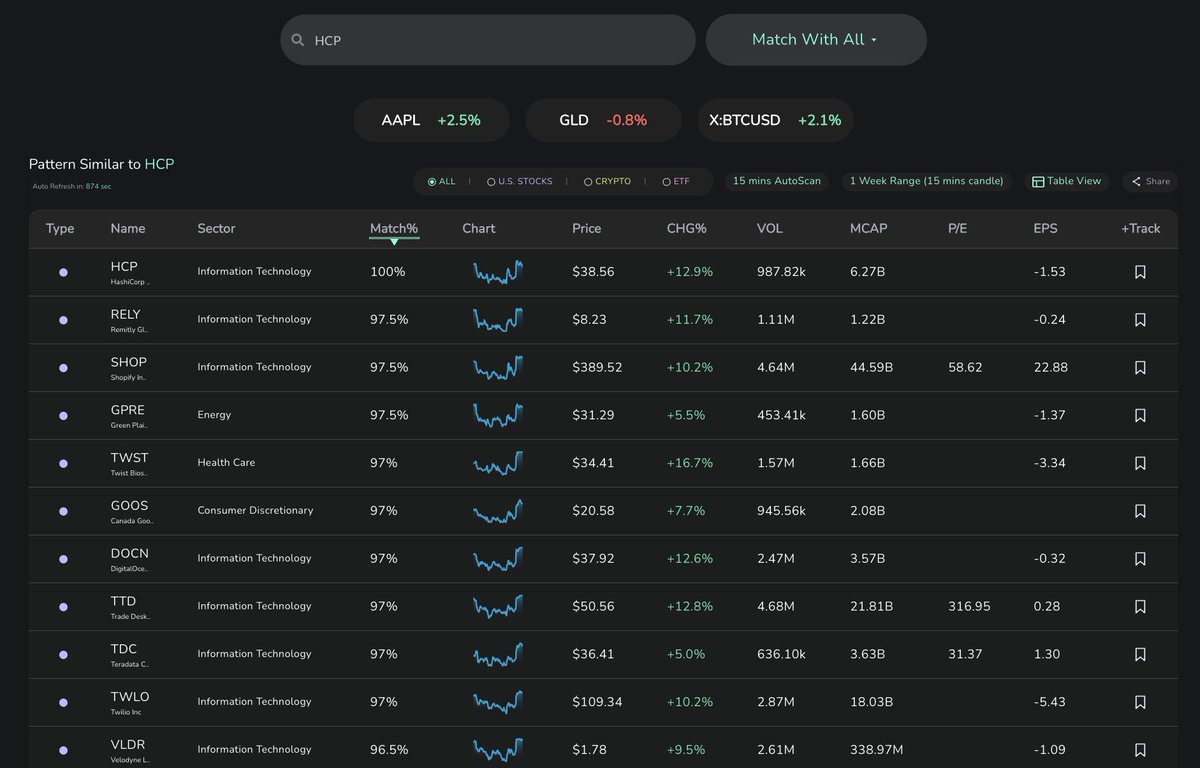Bookmark VLDR row to track
Viewport: 1200px width, 768px height.
click(x=1140, y=750)
